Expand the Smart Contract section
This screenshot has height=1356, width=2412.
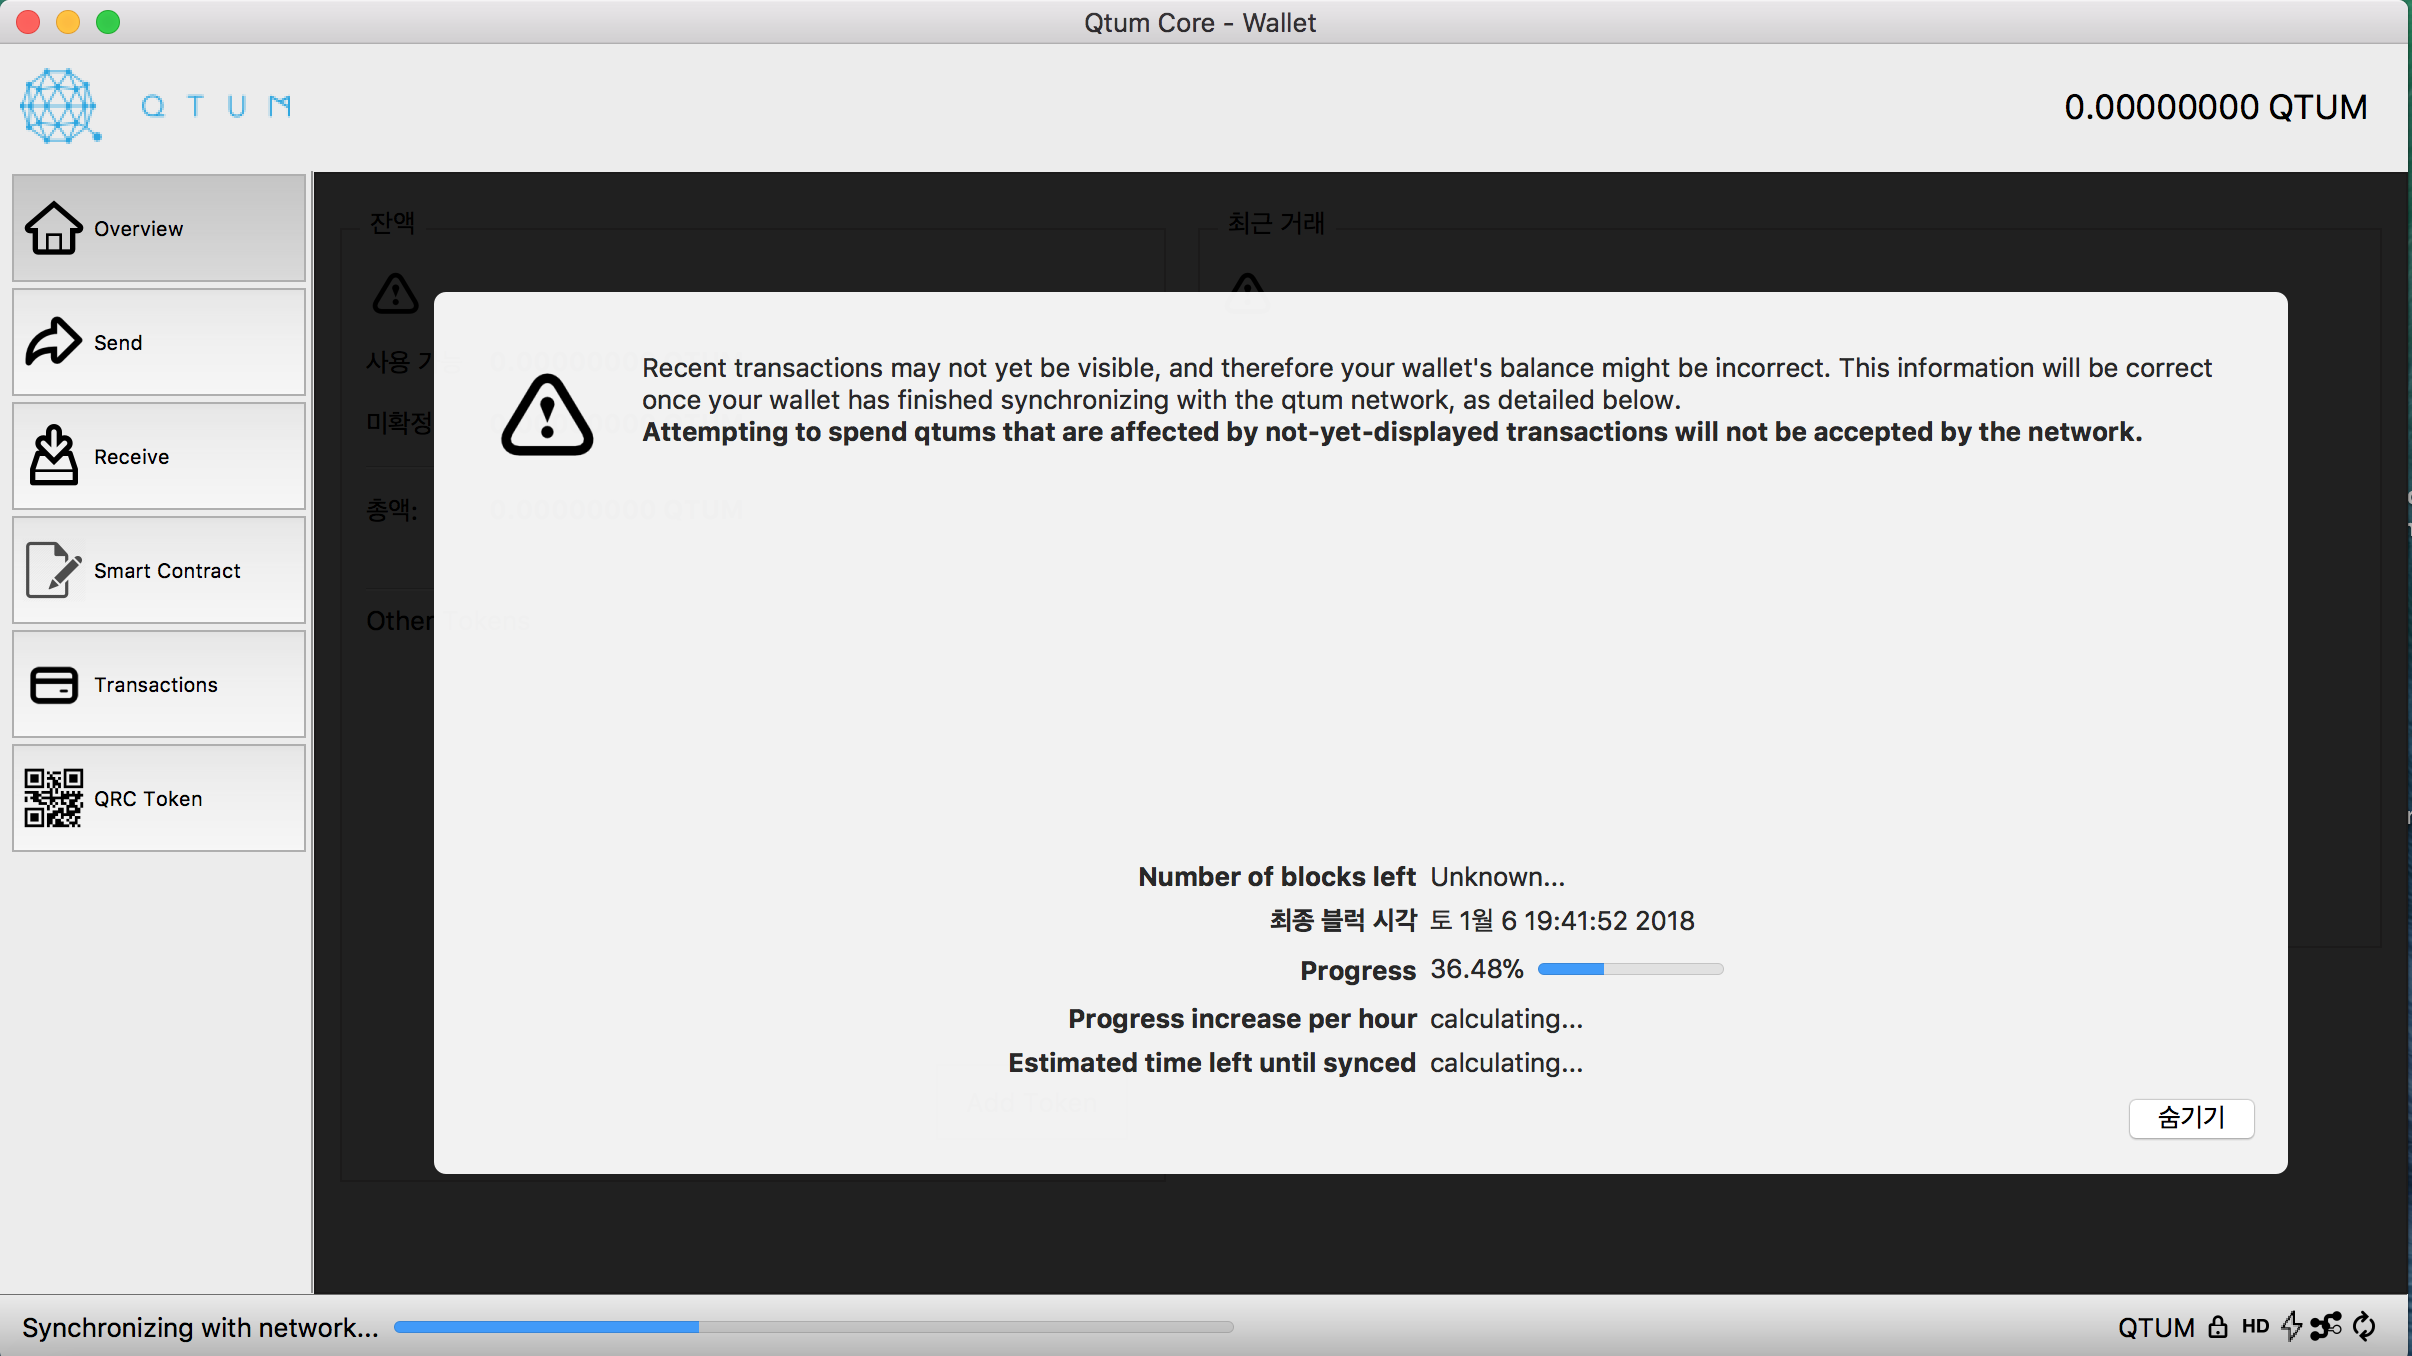tap(159, 570)
